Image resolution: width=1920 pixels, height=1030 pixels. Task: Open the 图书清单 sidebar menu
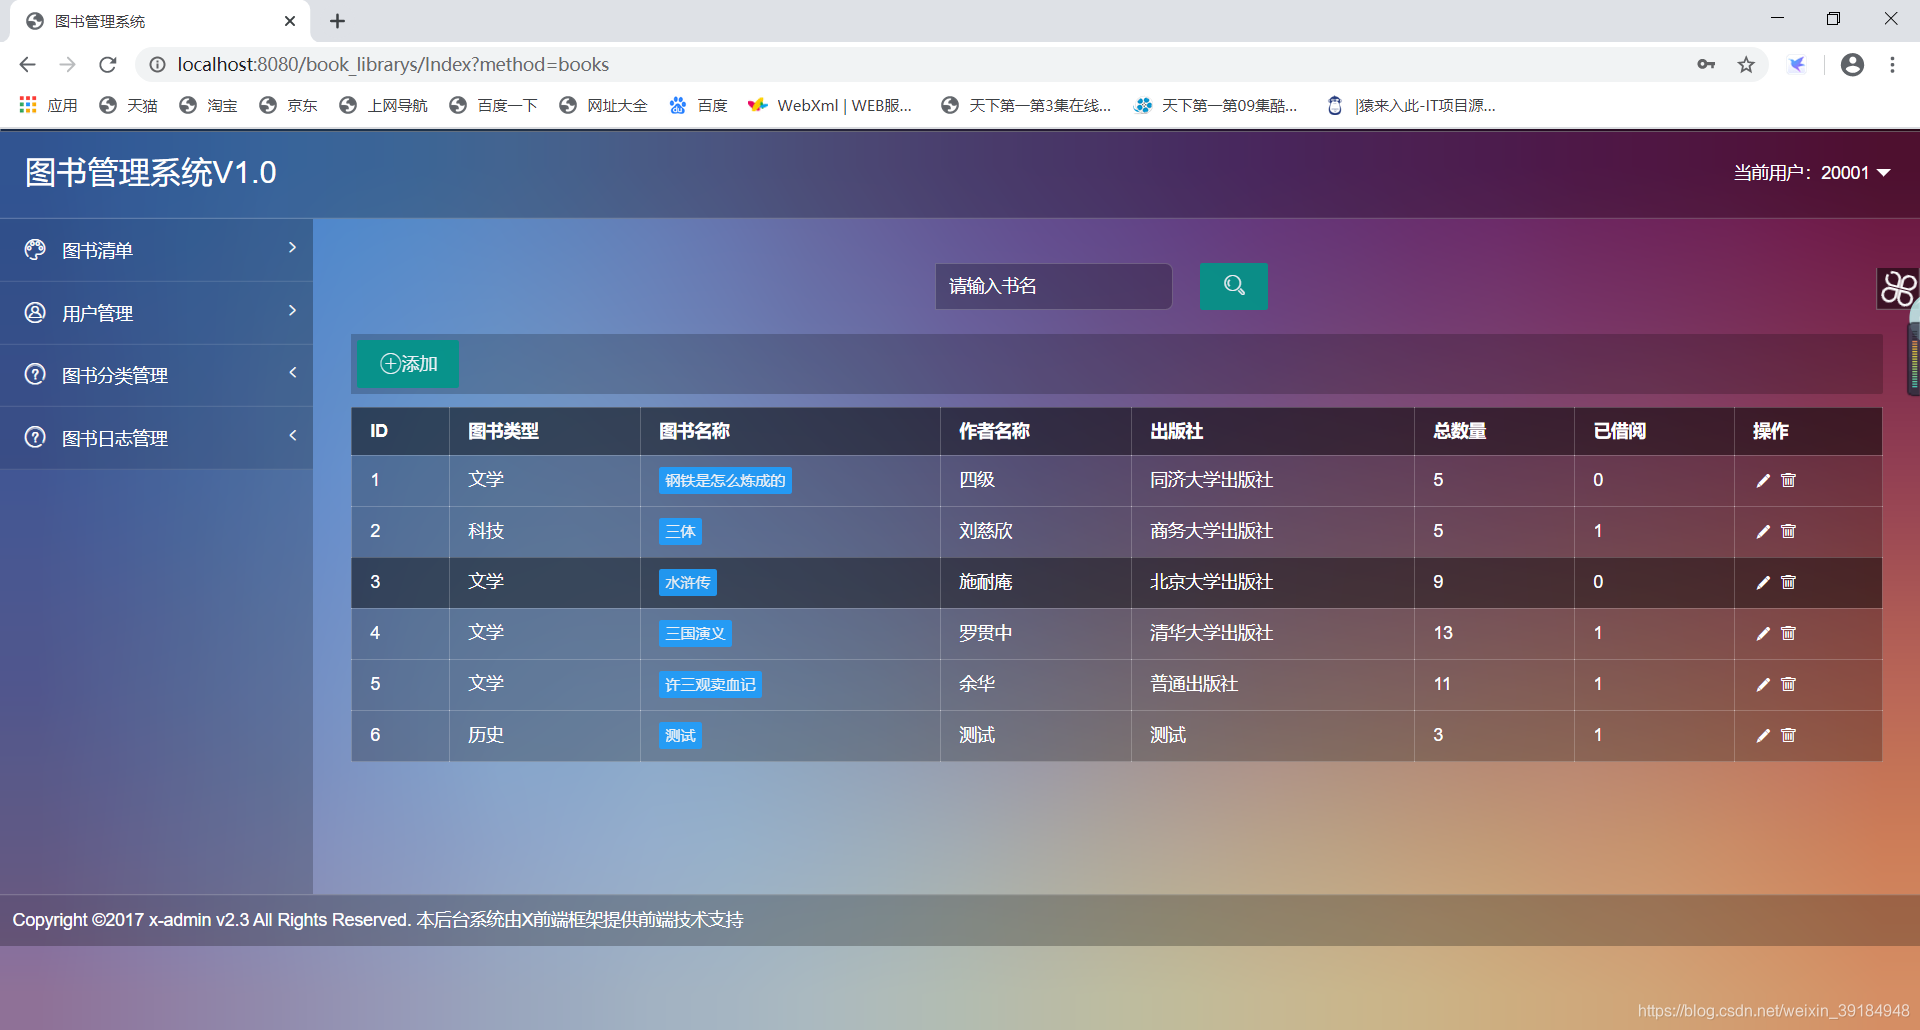pyautogui.click(x=156, y=250)
